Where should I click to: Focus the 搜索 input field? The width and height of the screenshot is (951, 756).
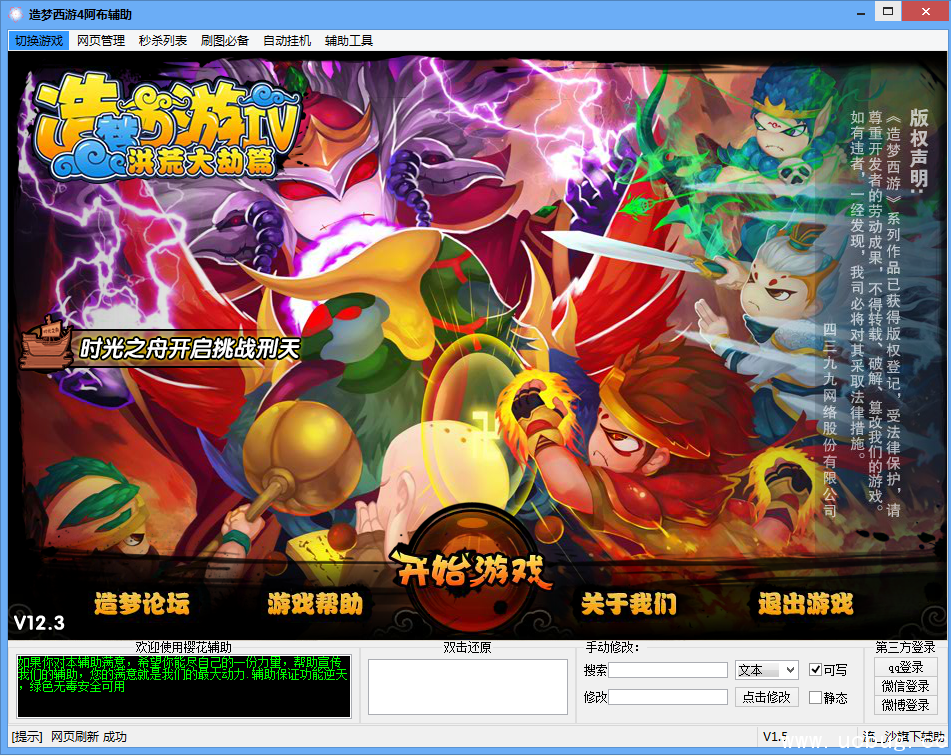[x=668, y=670]
